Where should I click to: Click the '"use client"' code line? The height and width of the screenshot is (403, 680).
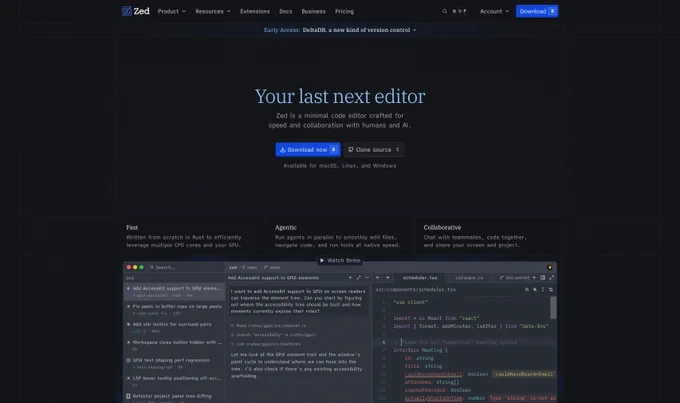410,302
